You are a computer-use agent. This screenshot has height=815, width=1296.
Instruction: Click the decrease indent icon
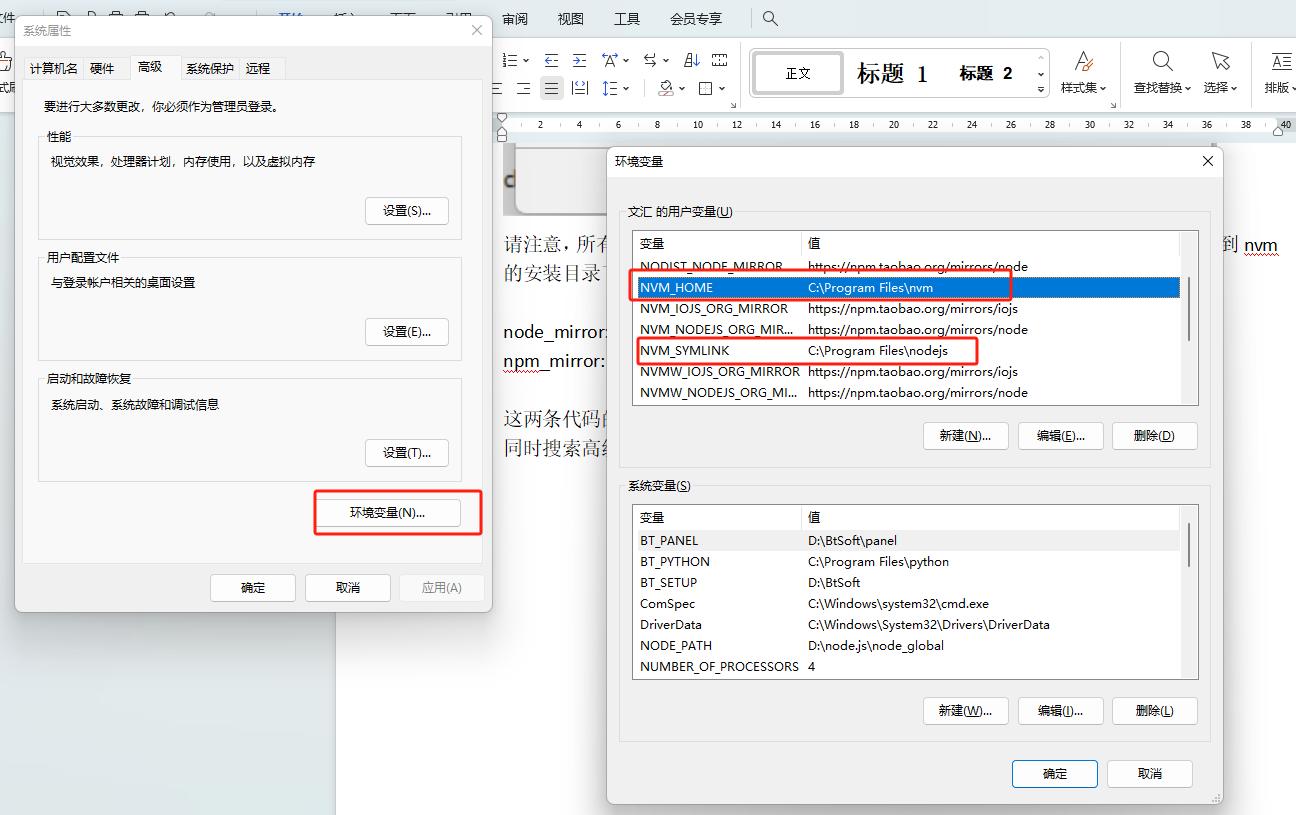[551, 60]
